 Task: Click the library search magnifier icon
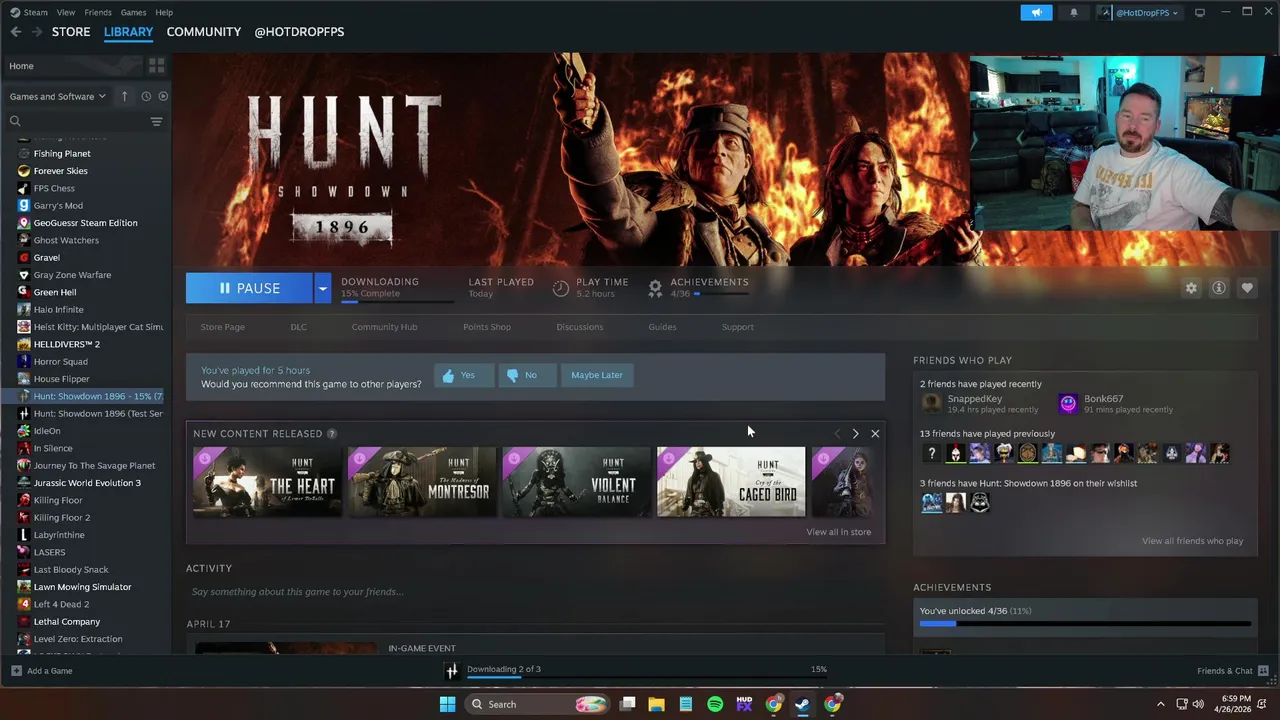pyautogui.click(x=15, y=121)
